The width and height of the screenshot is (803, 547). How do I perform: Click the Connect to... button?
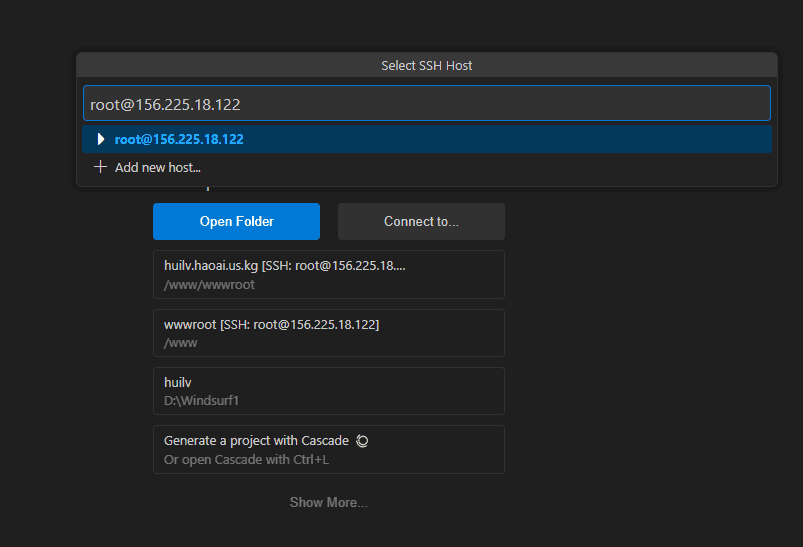pyautogui.click(x=421, y=221)
